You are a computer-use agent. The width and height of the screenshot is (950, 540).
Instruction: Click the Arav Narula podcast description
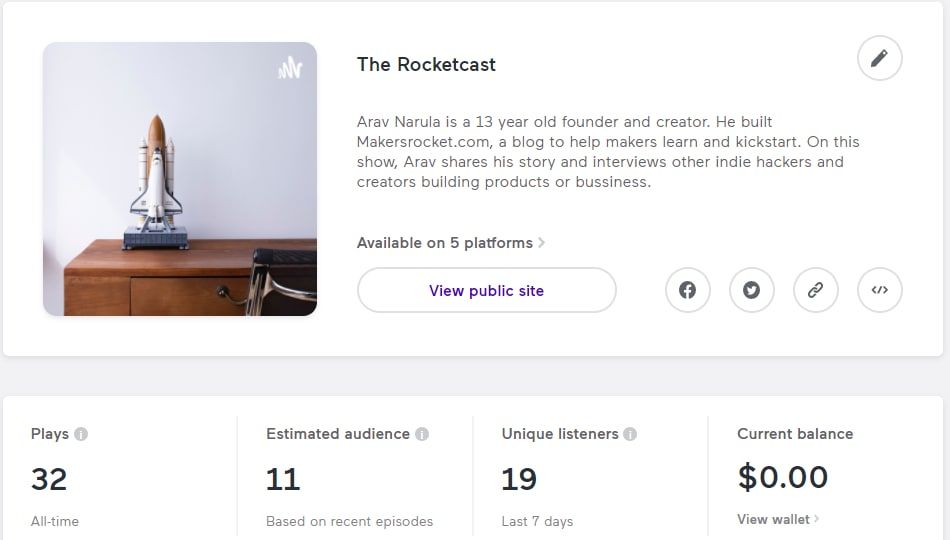point(607,152)
